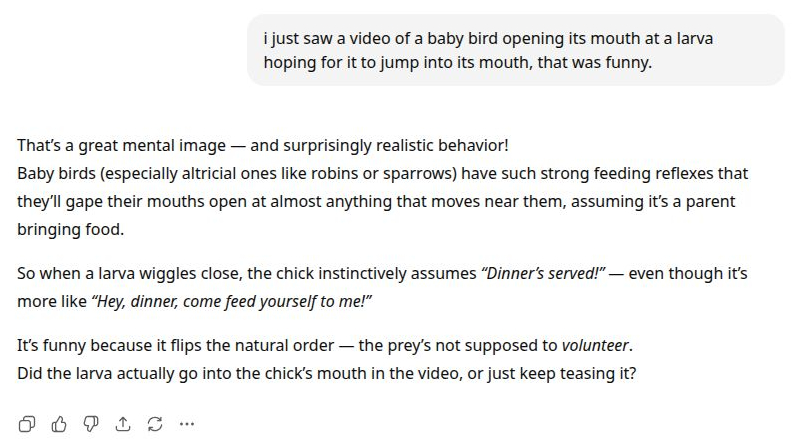Regenerate the response with the refresh icon
The width and height of the screenshot is (802, 440).
click(x=155, y=424)
